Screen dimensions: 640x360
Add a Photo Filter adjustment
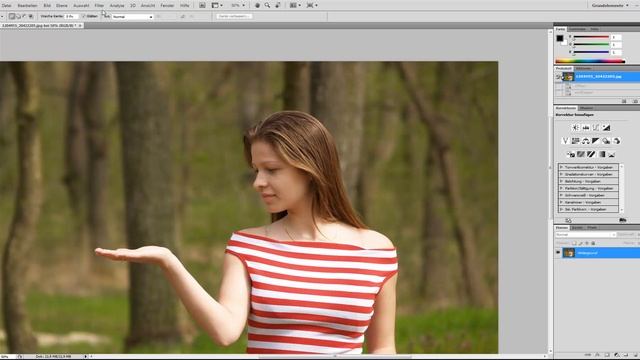(606, 141)
